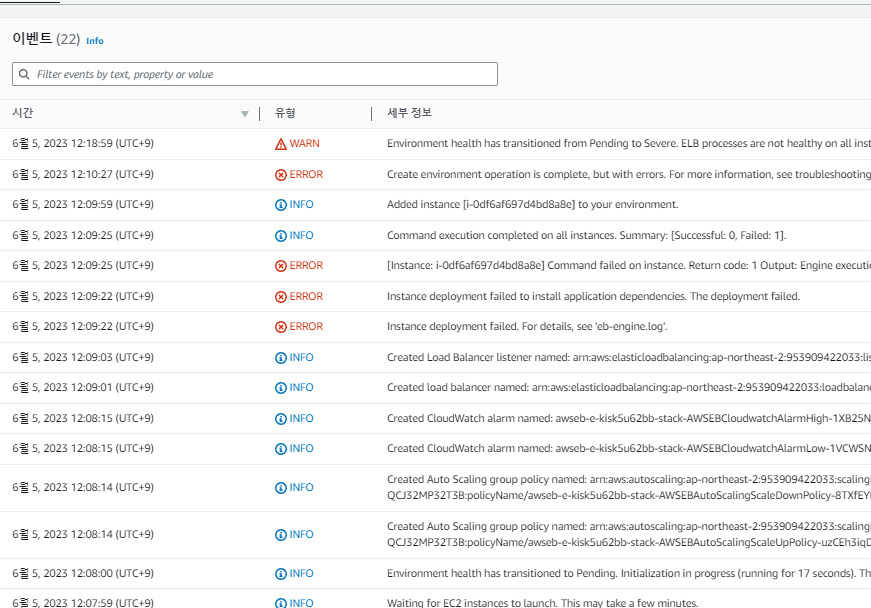Click INFO icon for Load Balancer listener event

[281, 358]
